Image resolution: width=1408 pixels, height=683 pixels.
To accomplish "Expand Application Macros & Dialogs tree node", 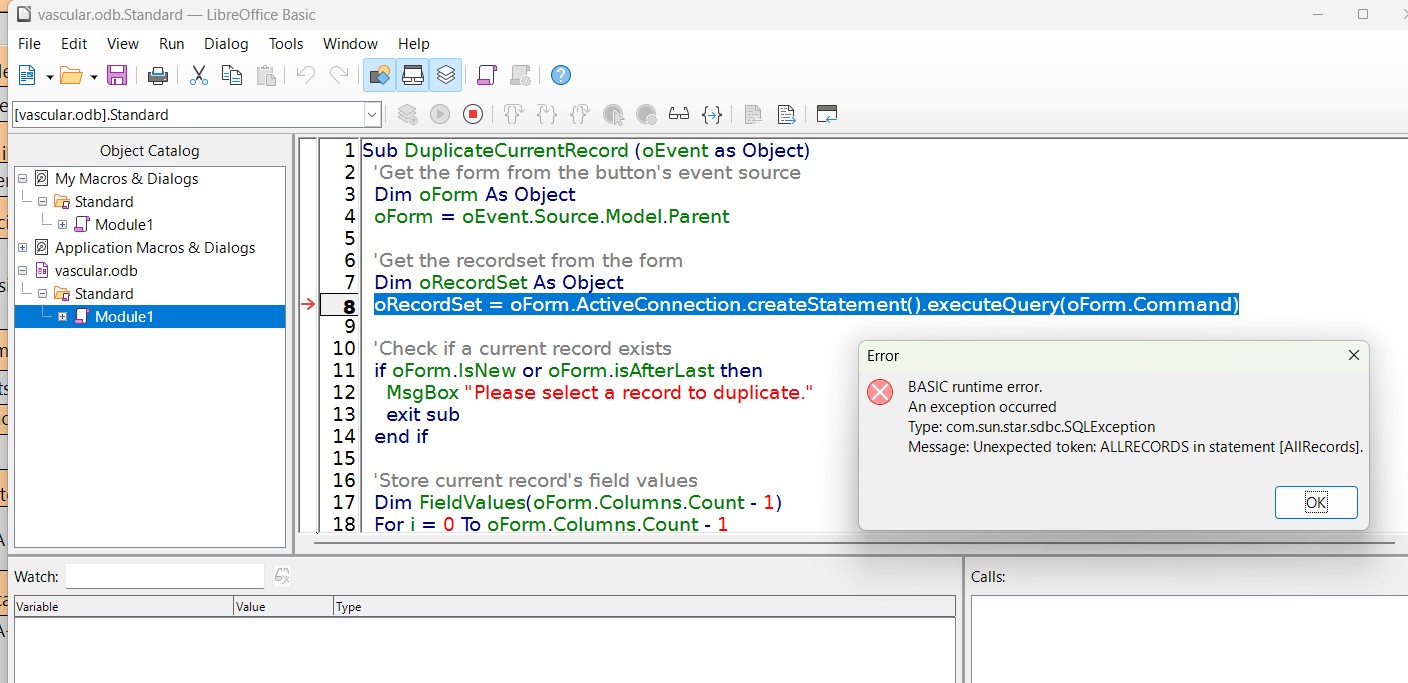I will (x=22, y=247).
